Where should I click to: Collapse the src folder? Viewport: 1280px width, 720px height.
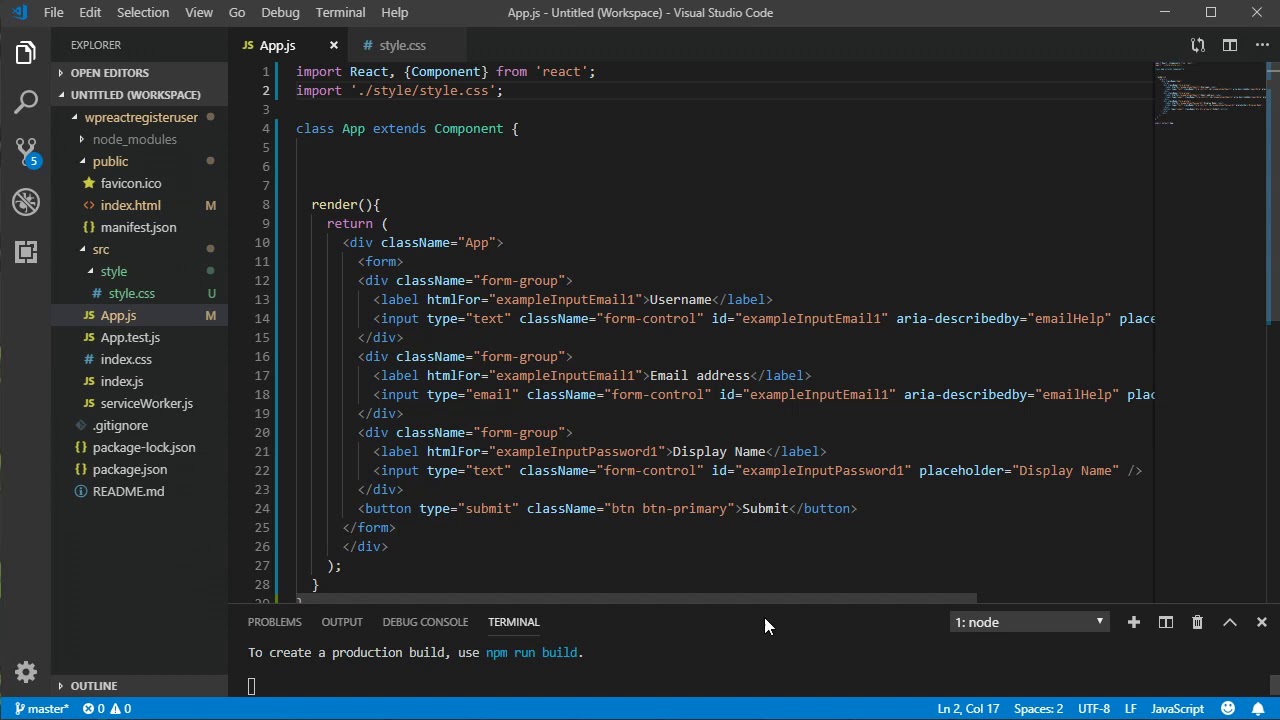101,249
